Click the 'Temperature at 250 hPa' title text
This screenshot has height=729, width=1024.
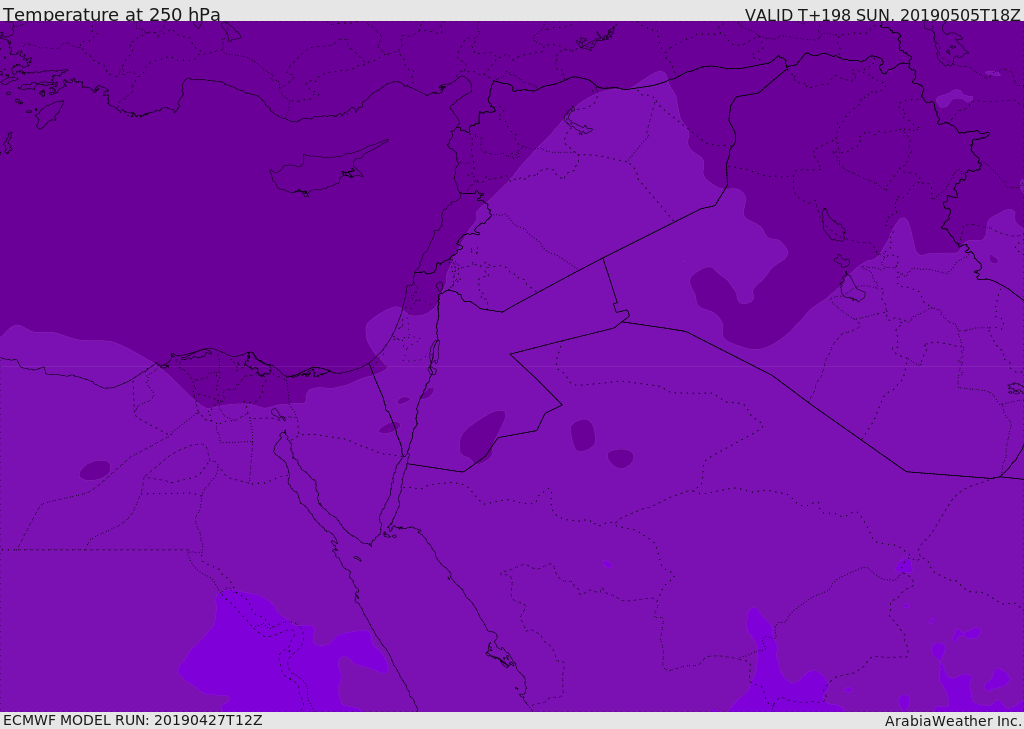112,14
